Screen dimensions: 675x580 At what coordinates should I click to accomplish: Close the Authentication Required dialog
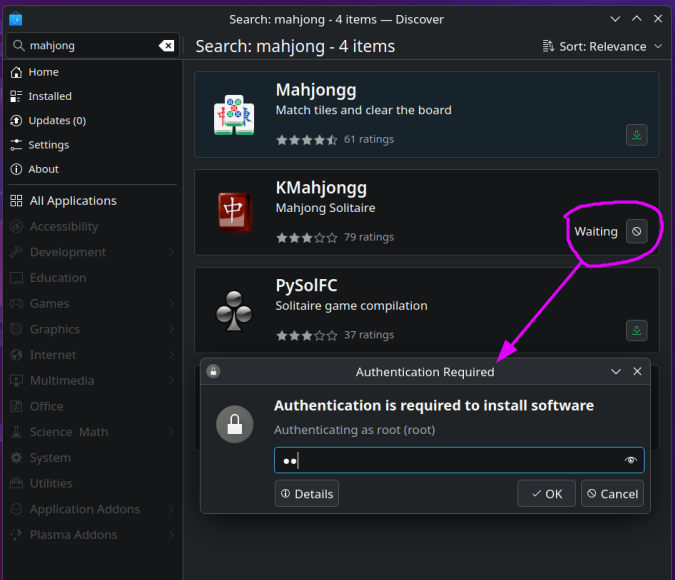[x=637, y=371]
